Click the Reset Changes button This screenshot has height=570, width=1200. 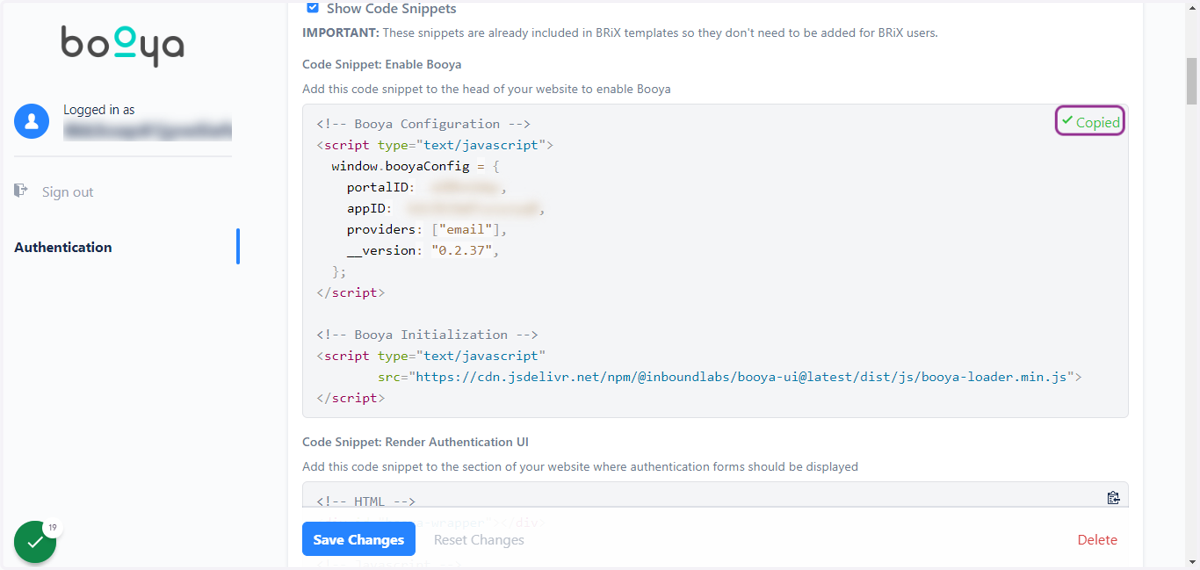(479, 539)
